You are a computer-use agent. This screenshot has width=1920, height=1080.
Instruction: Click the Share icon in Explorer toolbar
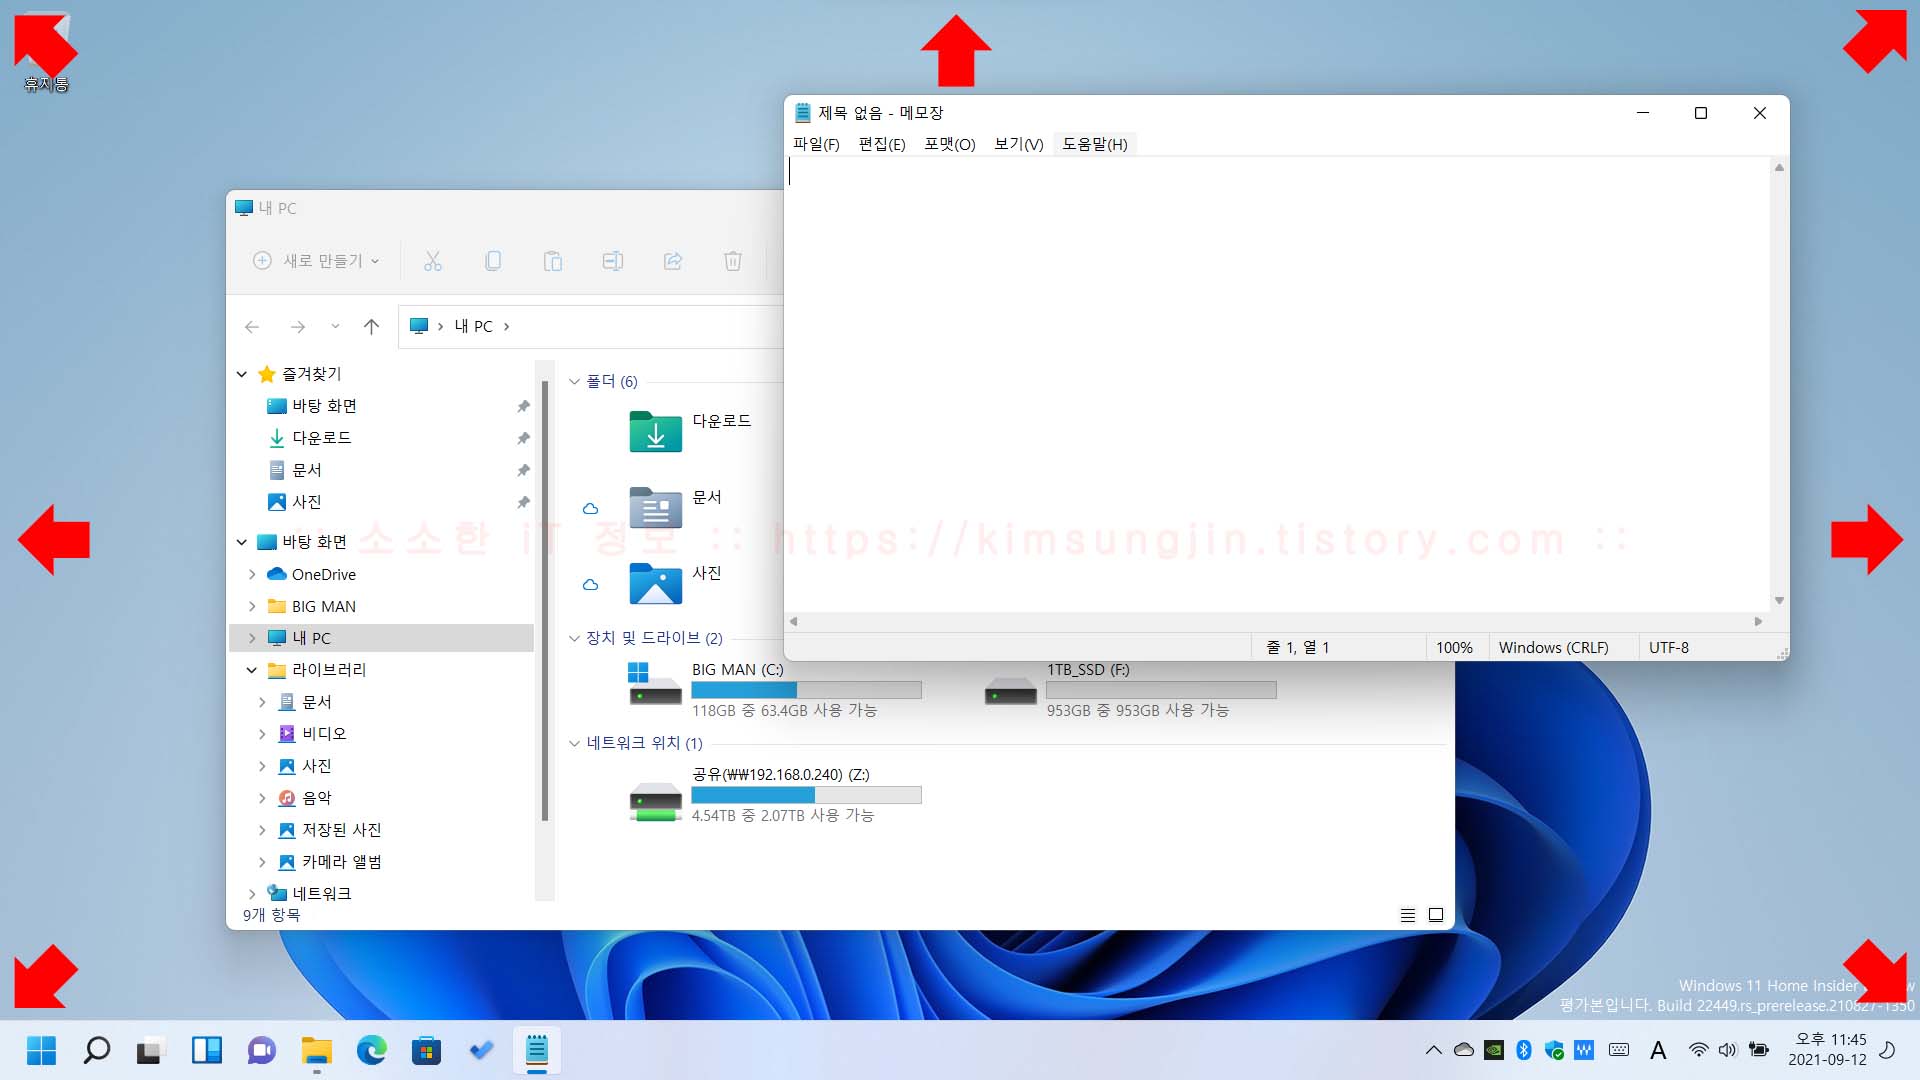673,261
